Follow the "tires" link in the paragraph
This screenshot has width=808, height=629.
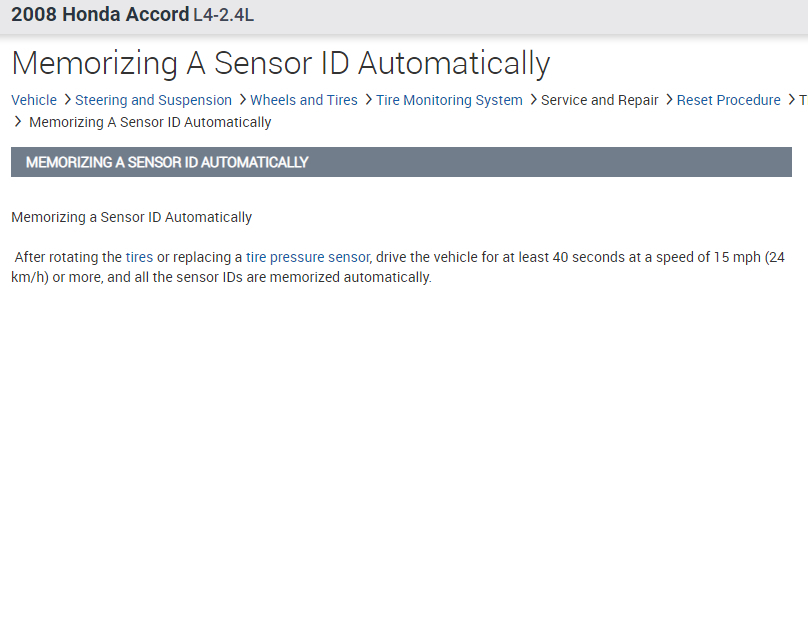point(139,257)
